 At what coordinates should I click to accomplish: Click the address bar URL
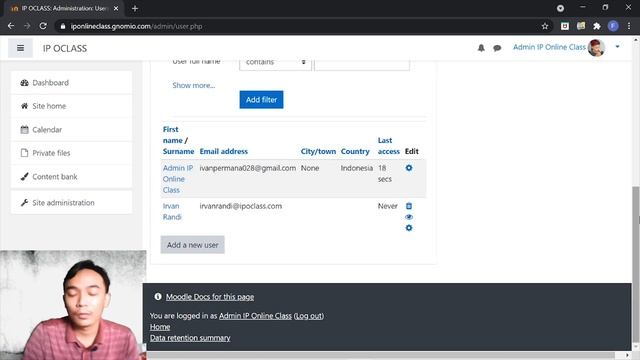point(136,26)
